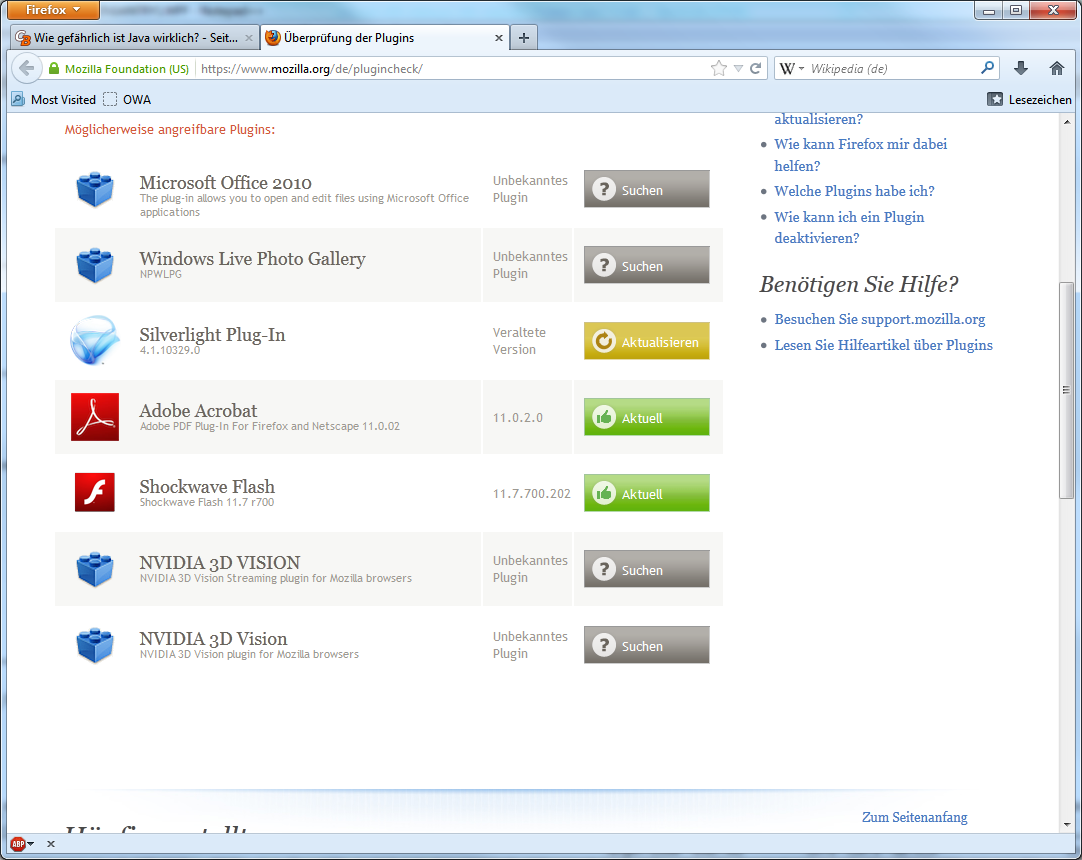
Task: Click Suchen for Windows Live Photo Gallery
Action: pyautogui.click(x=647, y=265)
